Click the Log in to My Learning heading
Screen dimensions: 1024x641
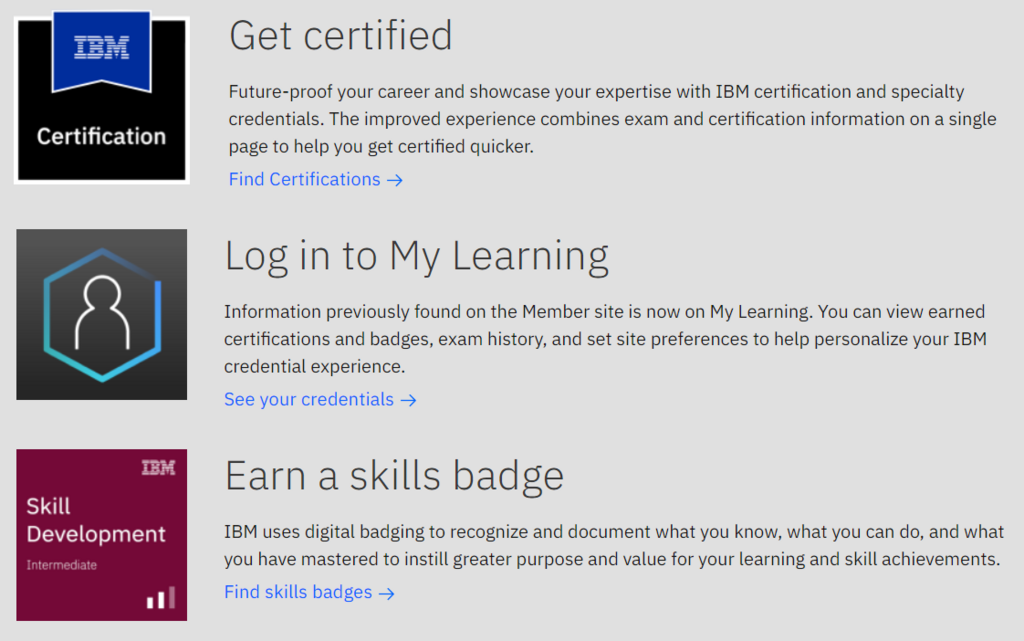tap(416, 256)
